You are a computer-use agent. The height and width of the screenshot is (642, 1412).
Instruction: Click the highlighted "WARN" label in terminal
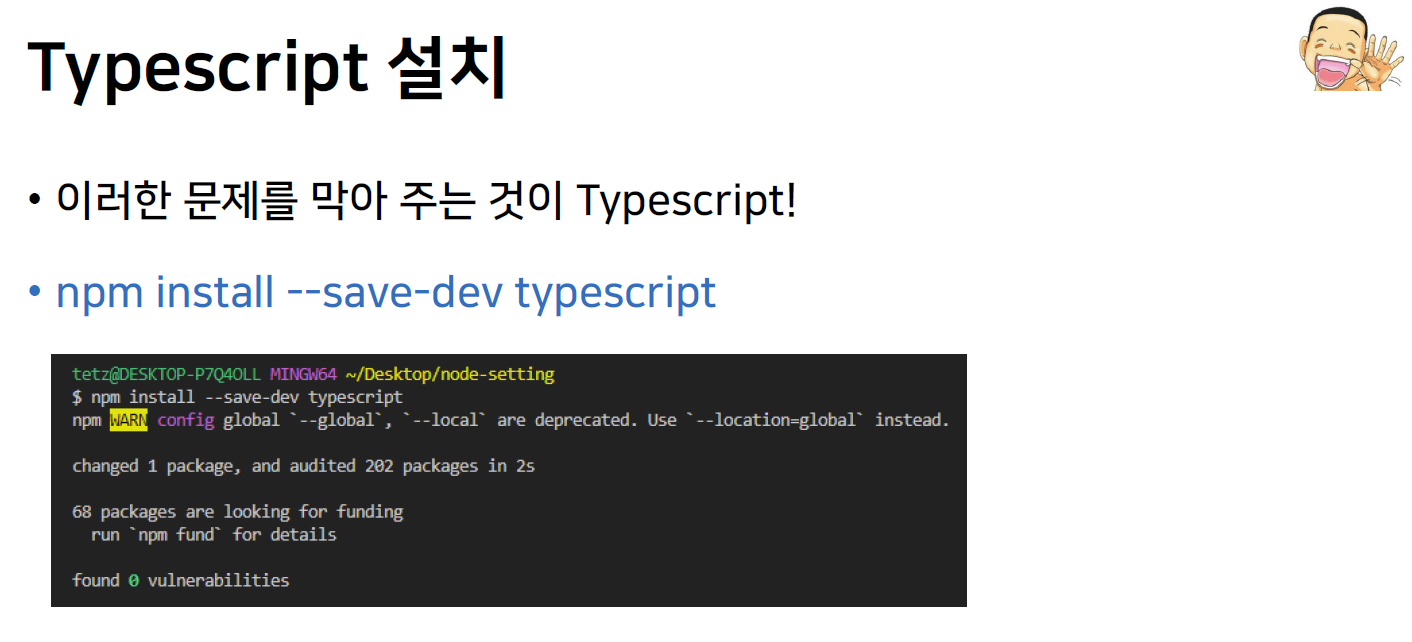coord(128,420)
